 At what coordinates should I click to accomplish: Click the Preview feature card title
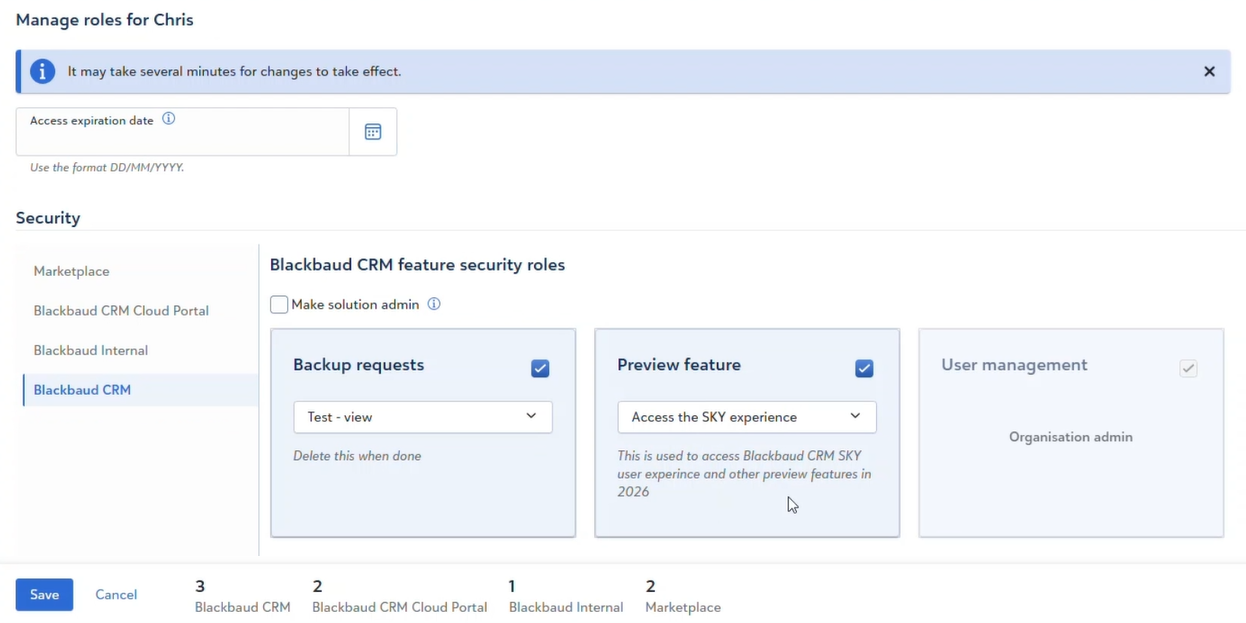(x=679, y=365)
